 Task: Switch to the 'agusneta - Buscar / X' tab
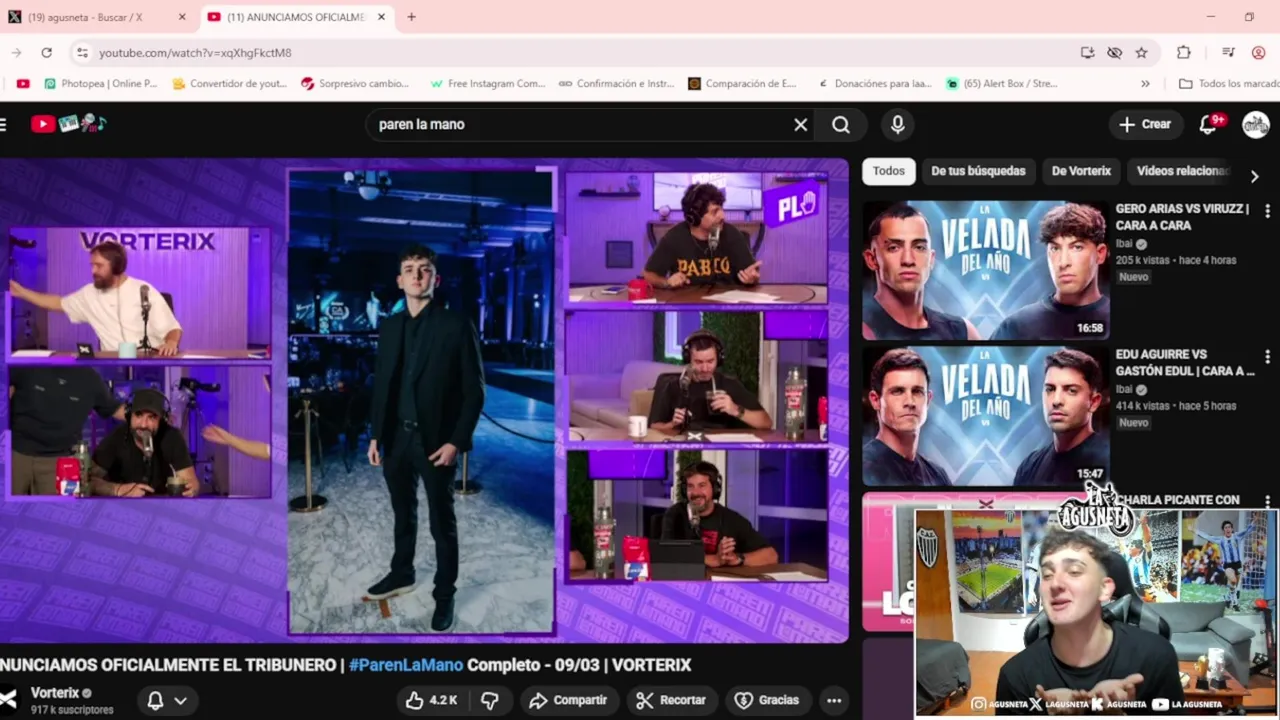(98, 17)
